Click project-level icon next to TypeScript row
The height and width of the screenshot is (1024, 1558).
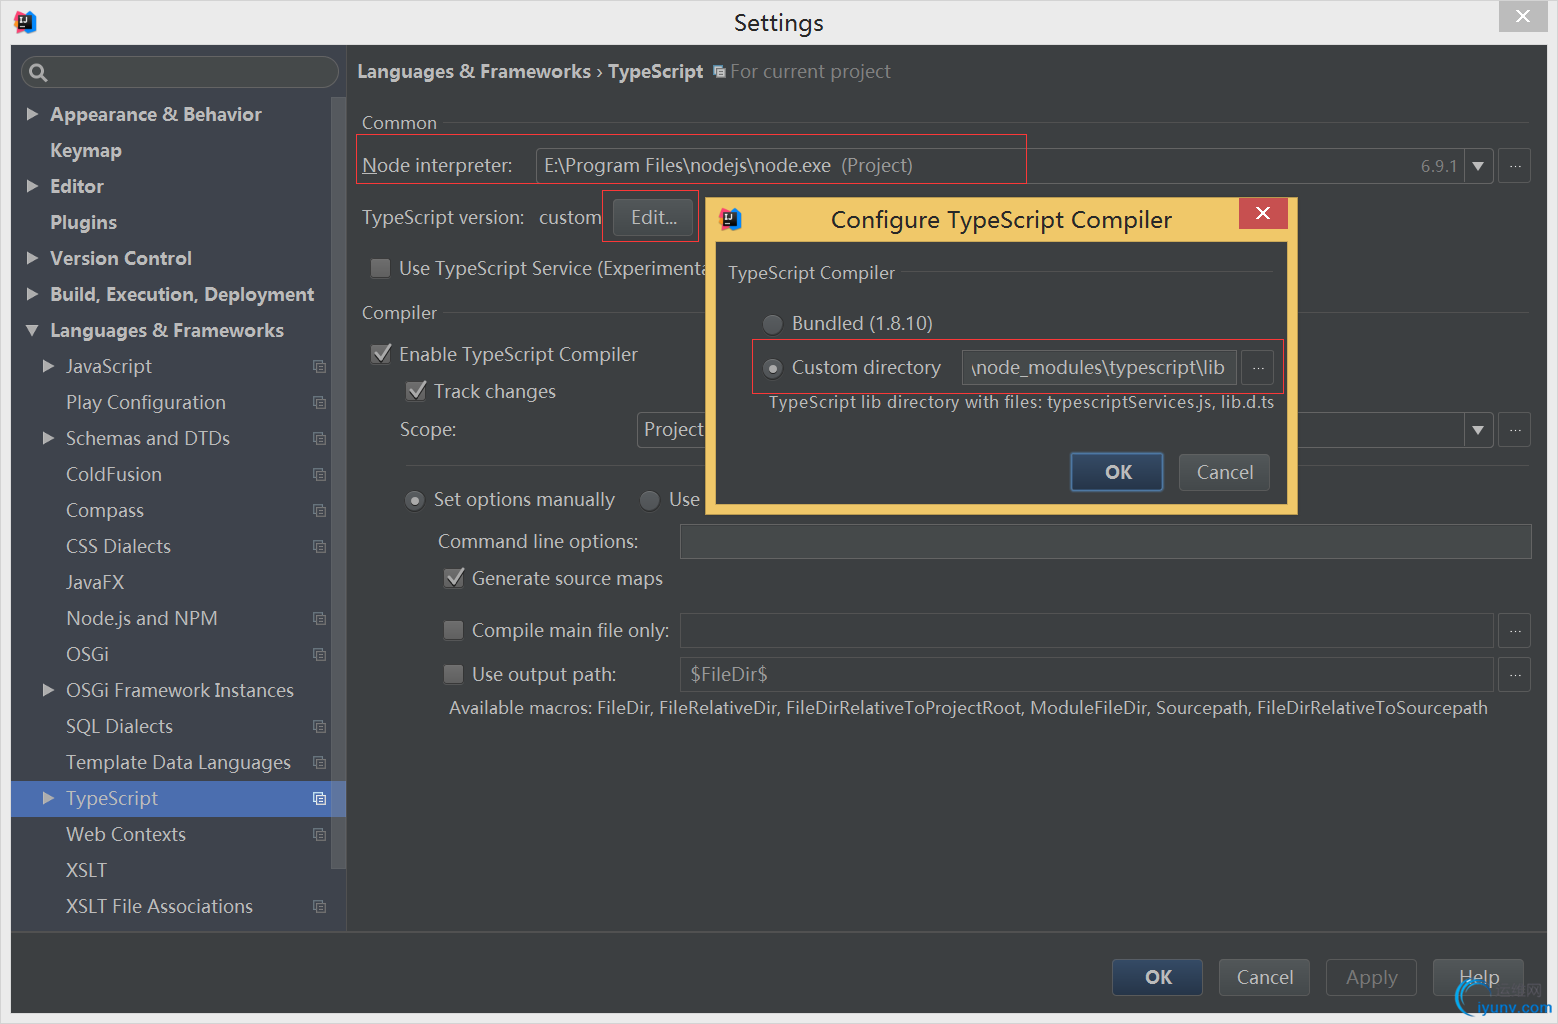[x=319, y=799]
